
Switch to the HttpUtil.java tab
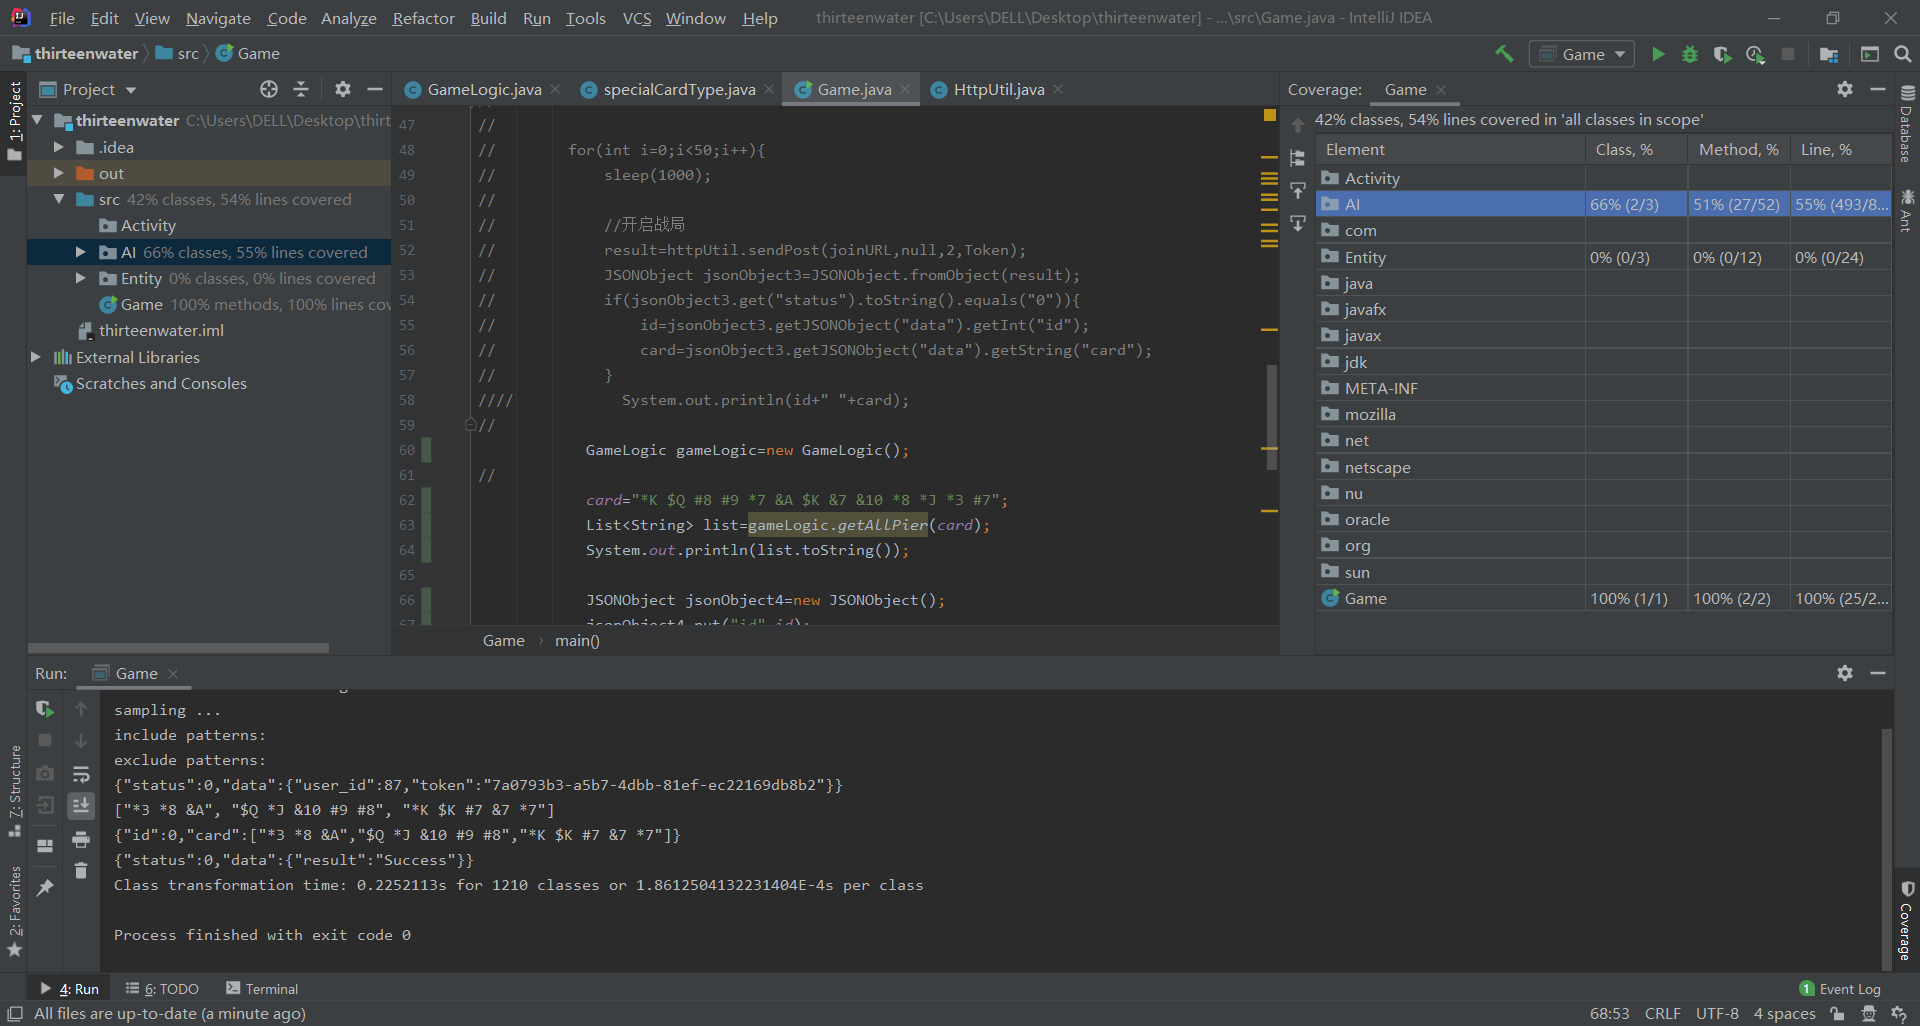click(x=997, y=89)
